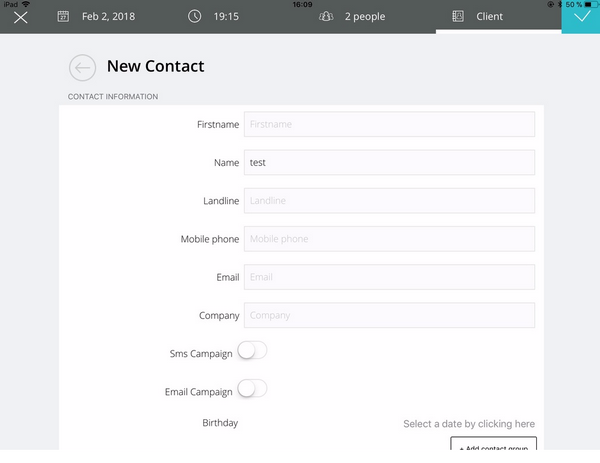Screen dimensions: 600x463
Task: Click the Name field containing test
Action: (x=389, y=163)
